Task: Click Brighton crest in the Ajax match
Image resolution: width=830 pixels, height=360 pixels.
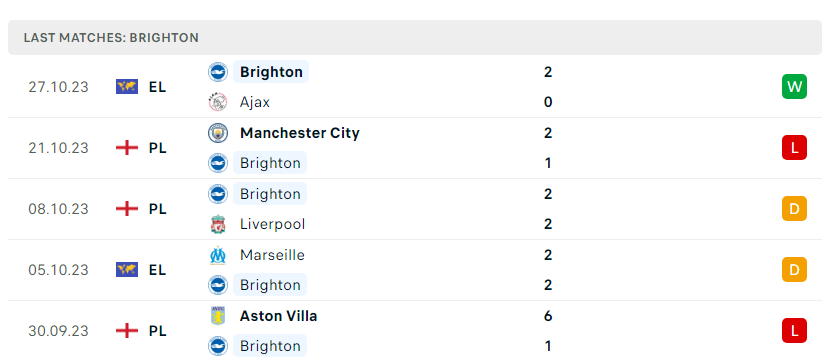Action: [218, 72]
